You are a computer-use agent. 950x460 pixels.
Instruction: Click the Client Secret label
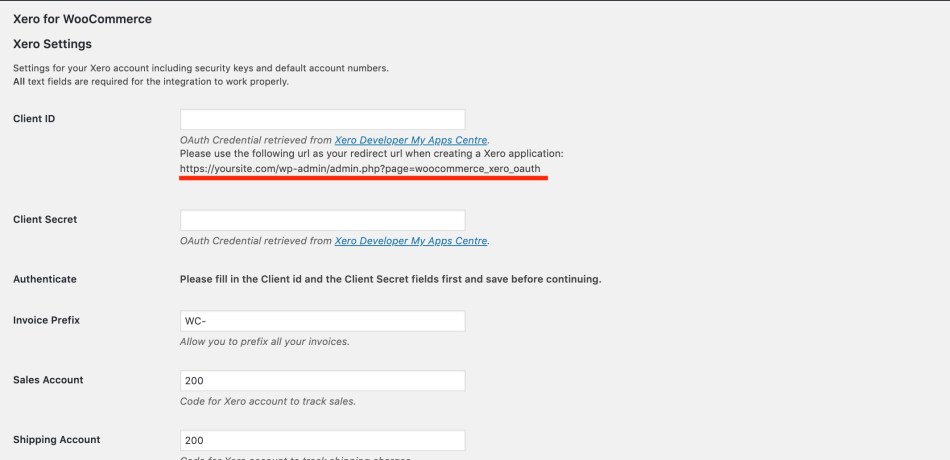45,219
